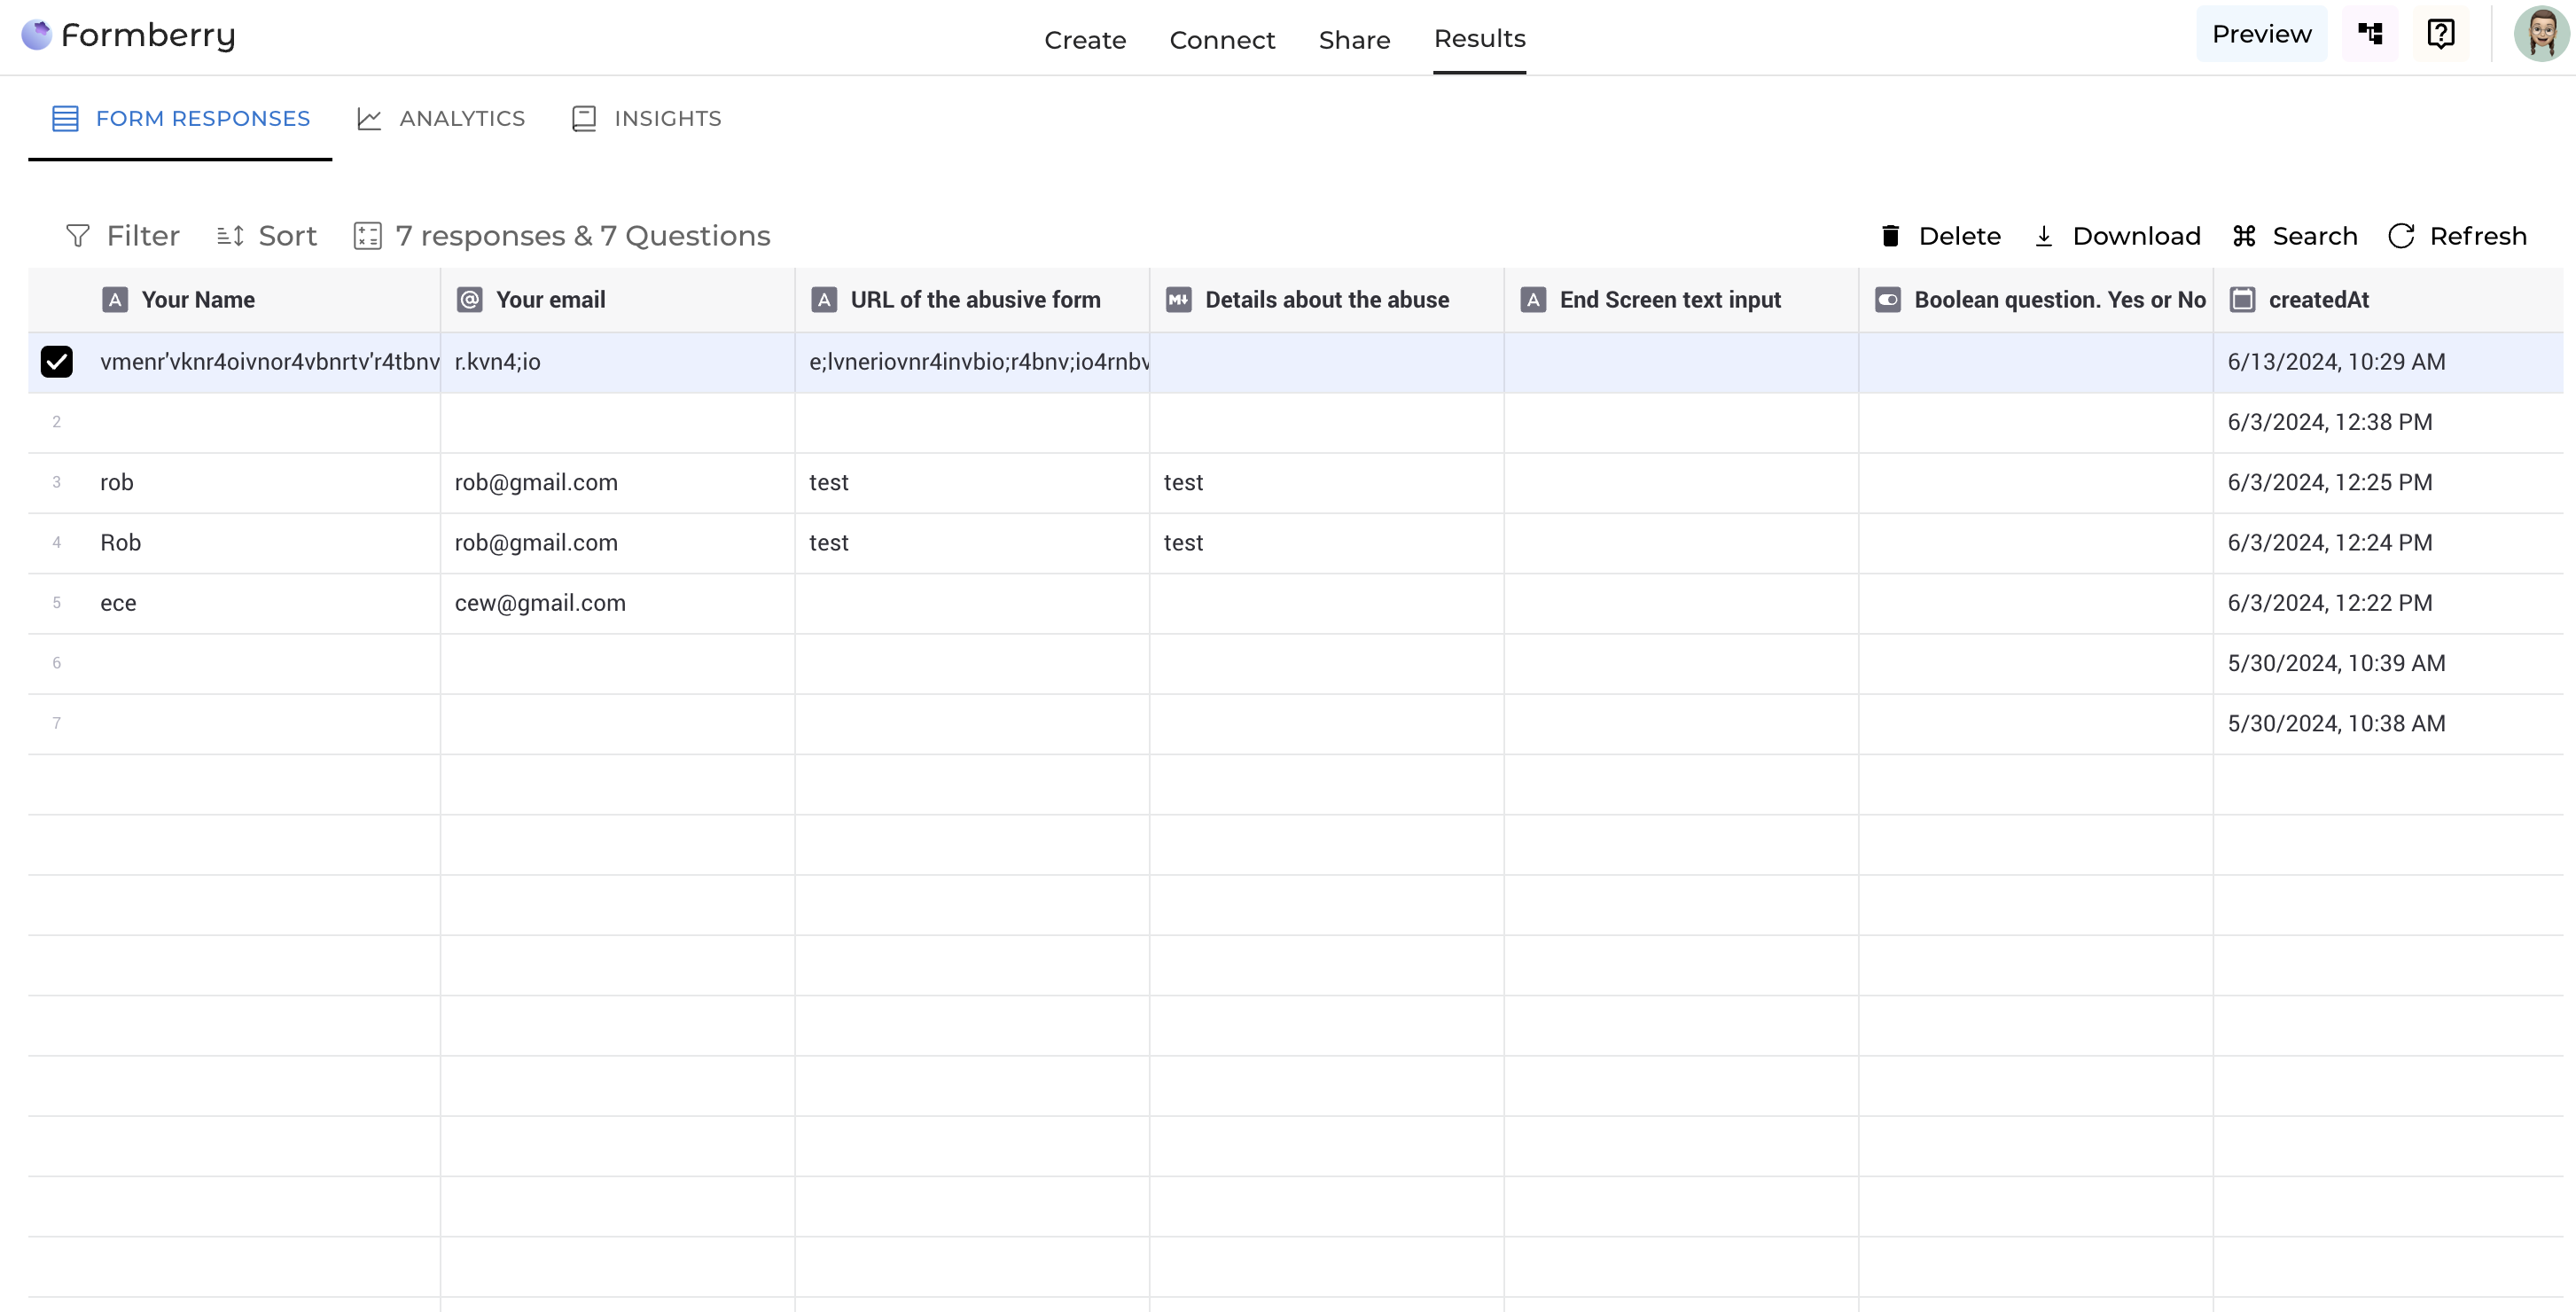This screenshot has height=1312, width=2576.
Task: Open the workflow diagram icon near Preview
Action: point(2370,34)
